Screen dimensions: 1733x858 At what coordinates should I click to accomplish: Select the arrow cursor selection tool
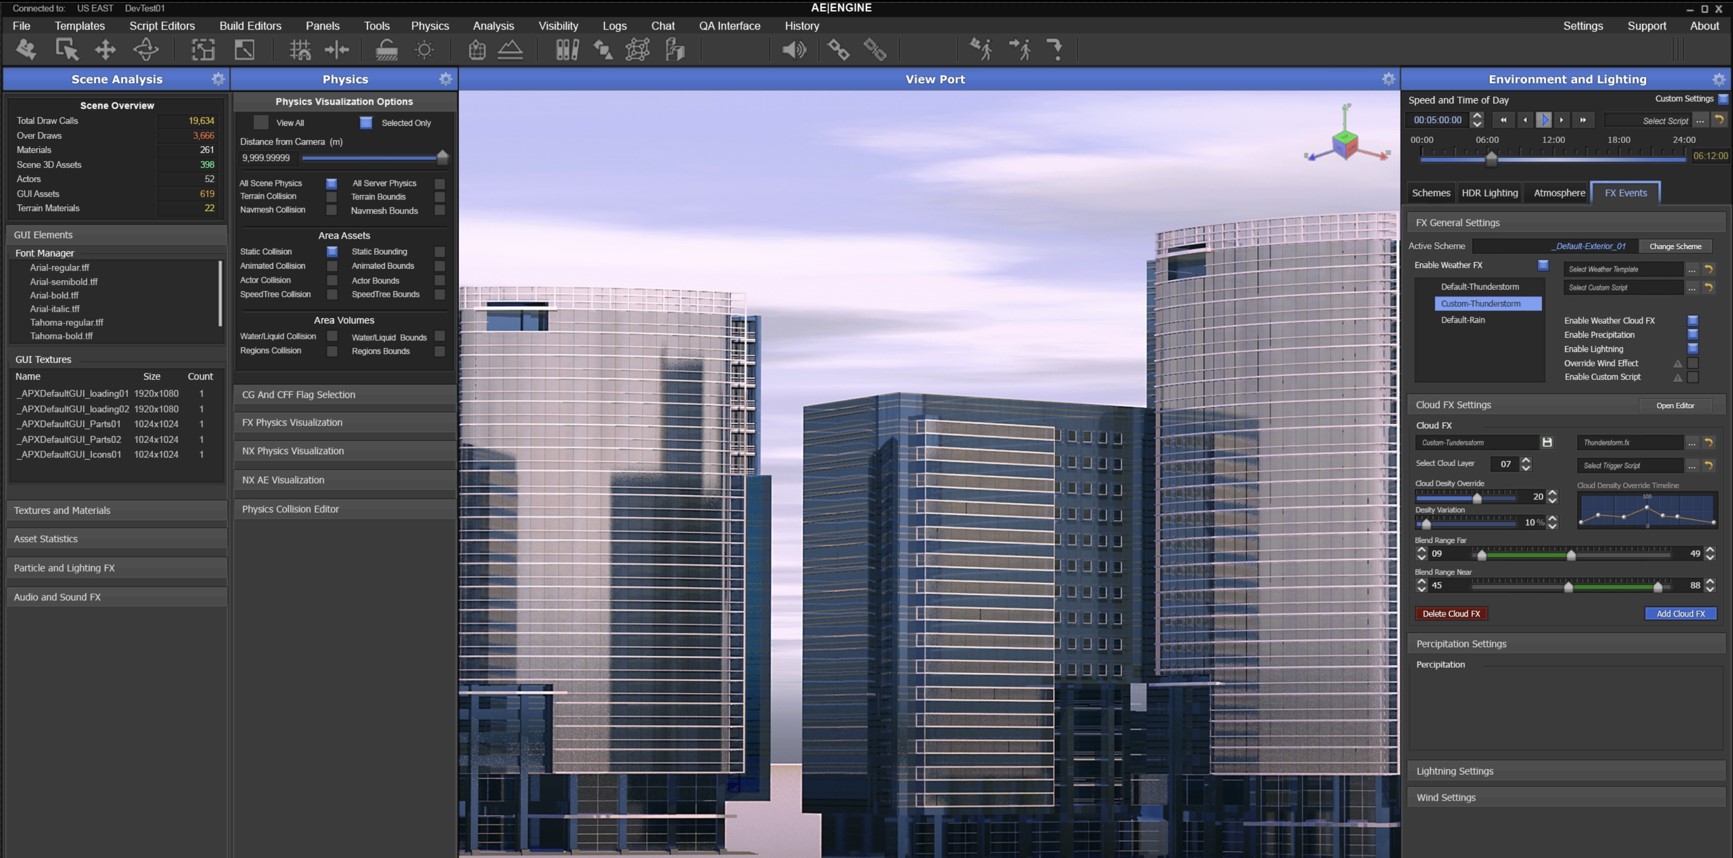(67, 49)
